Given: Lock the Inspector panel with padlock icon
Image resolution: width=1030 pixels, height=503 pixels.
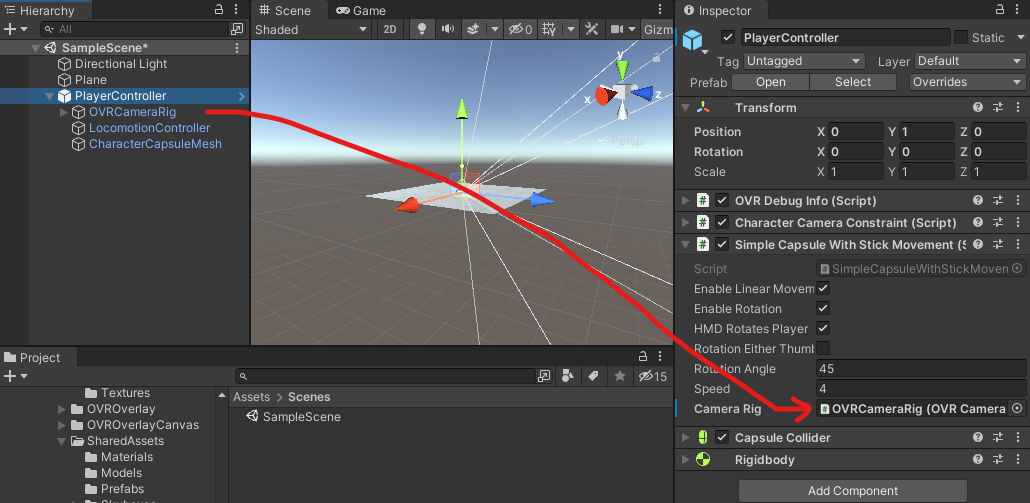Looking at the screenshot, I should pos(998,10).
